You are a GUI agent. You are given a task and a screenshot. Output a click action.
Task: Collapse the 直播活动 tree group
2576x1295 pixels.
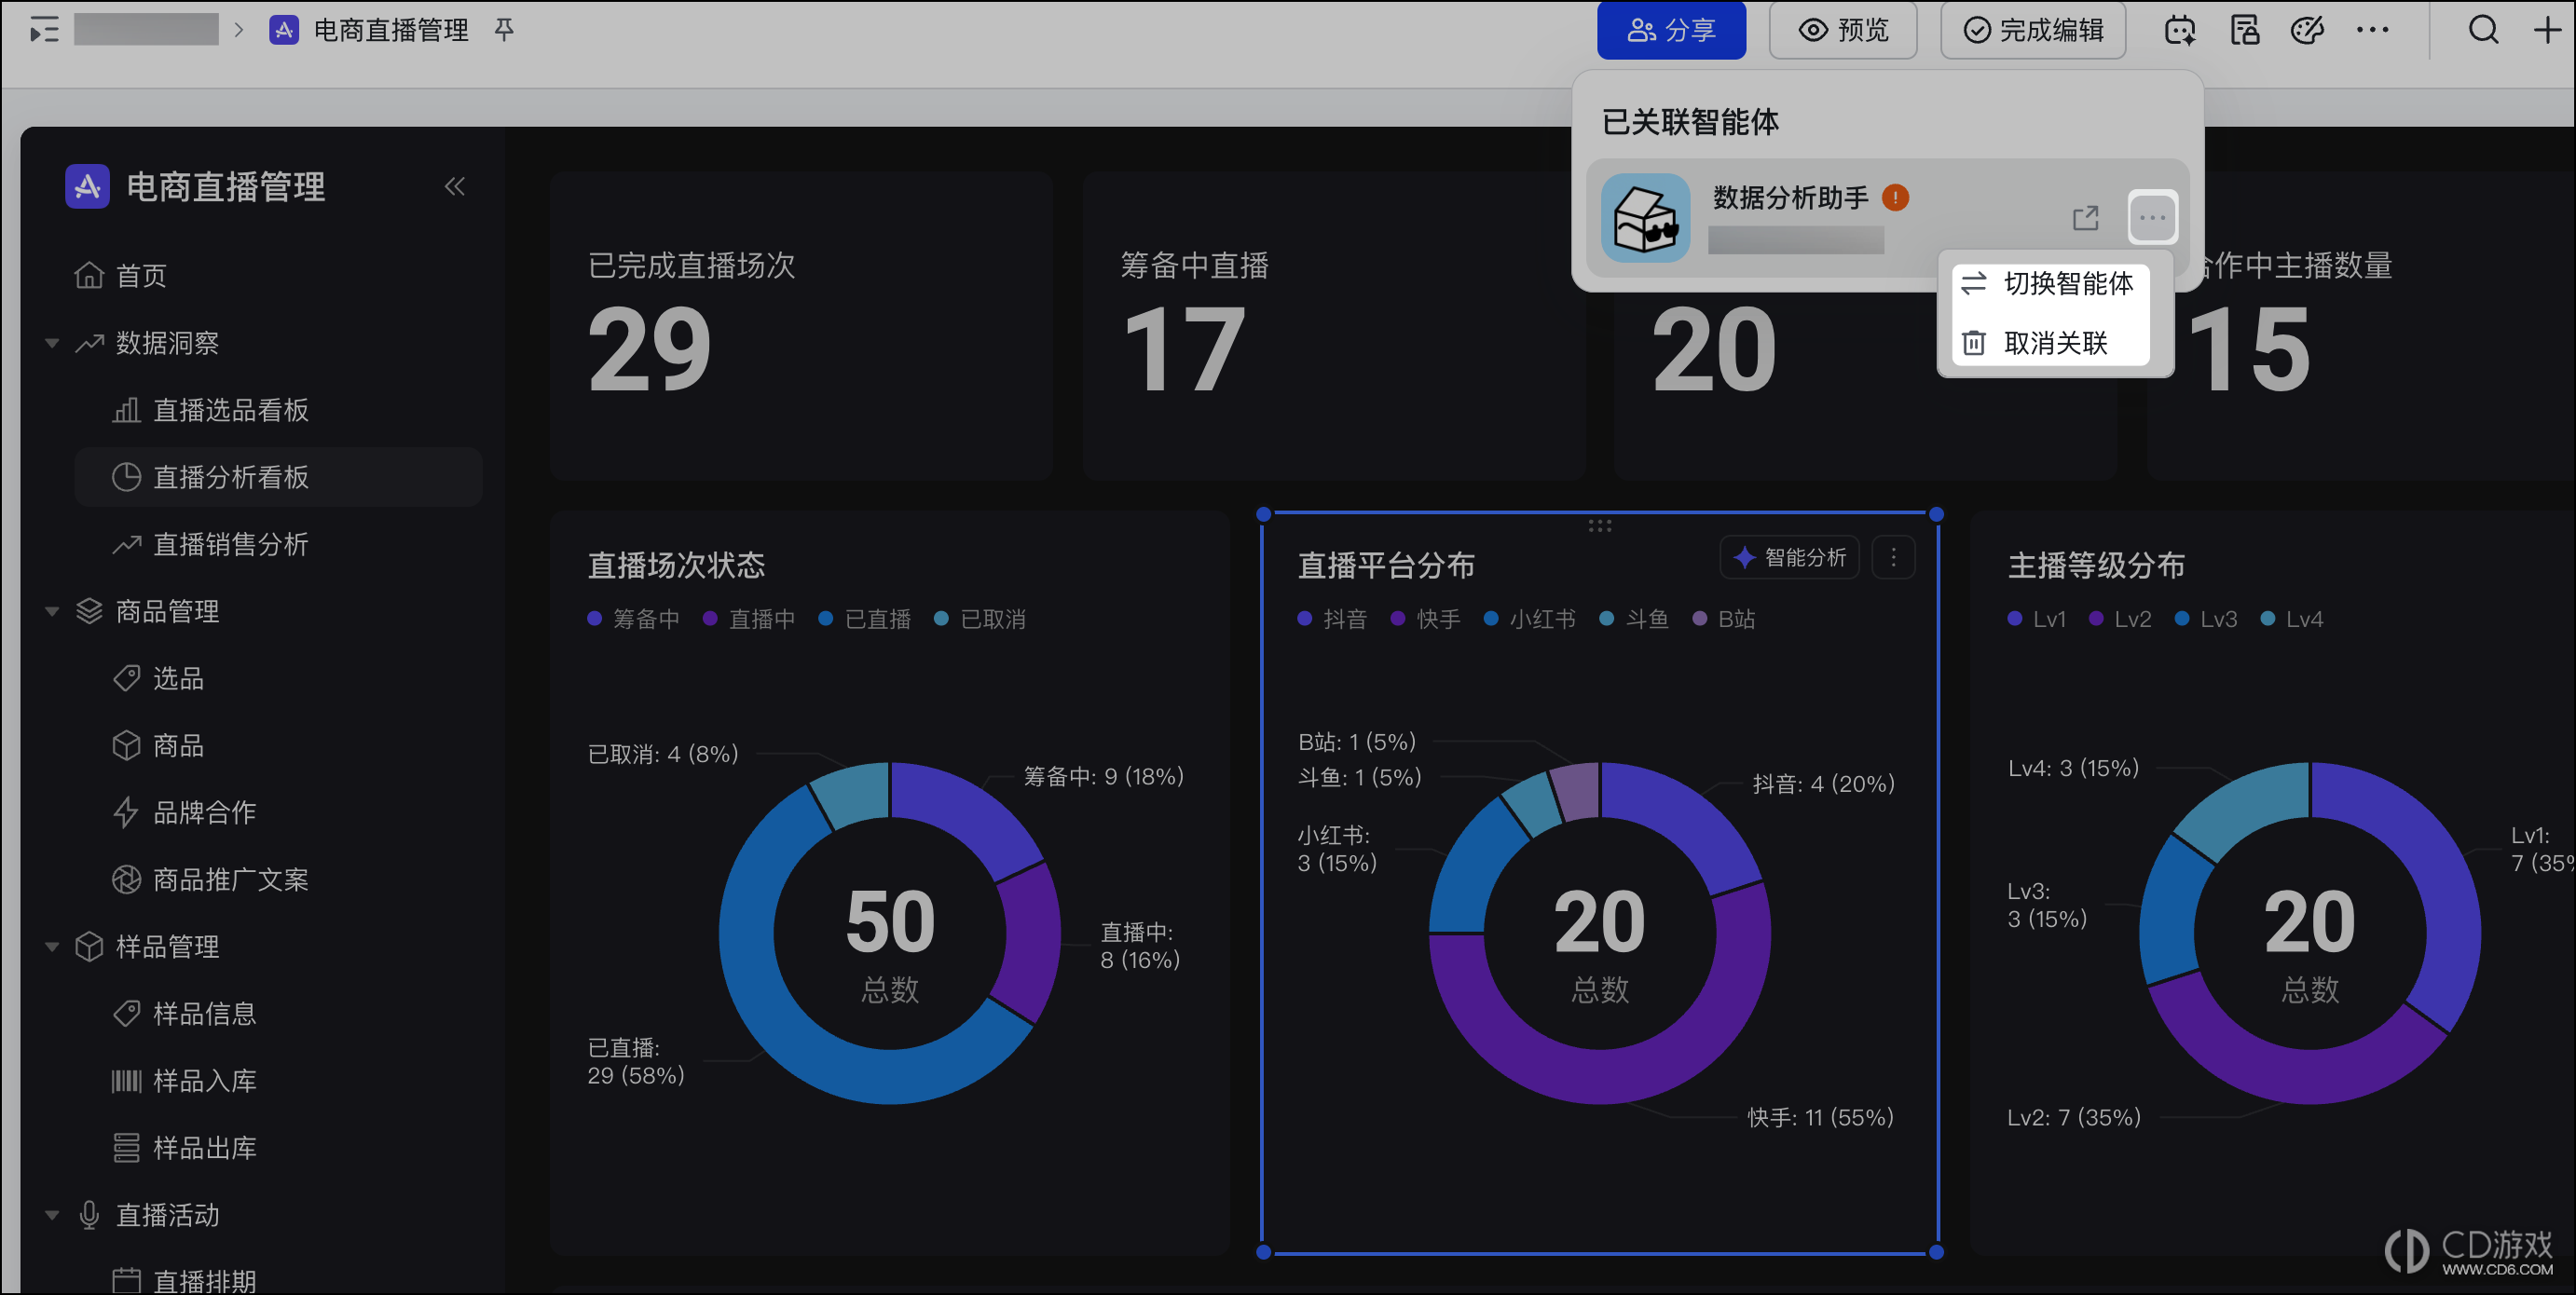tap(52, 1214)
